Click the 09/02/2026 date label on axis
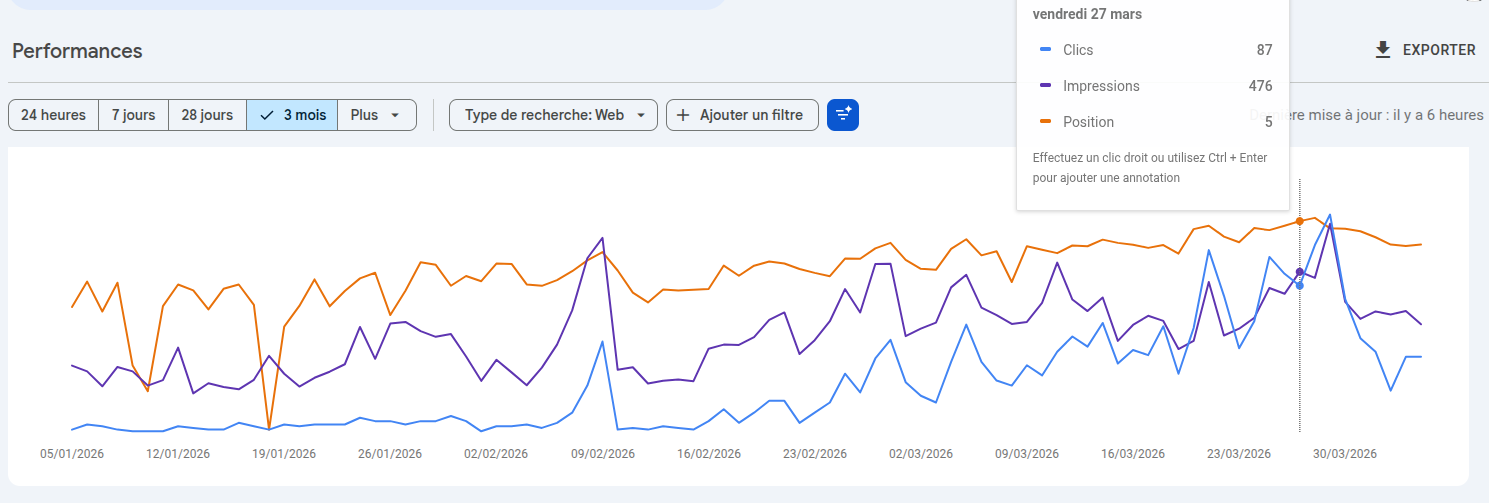 [x=603, y=454]
